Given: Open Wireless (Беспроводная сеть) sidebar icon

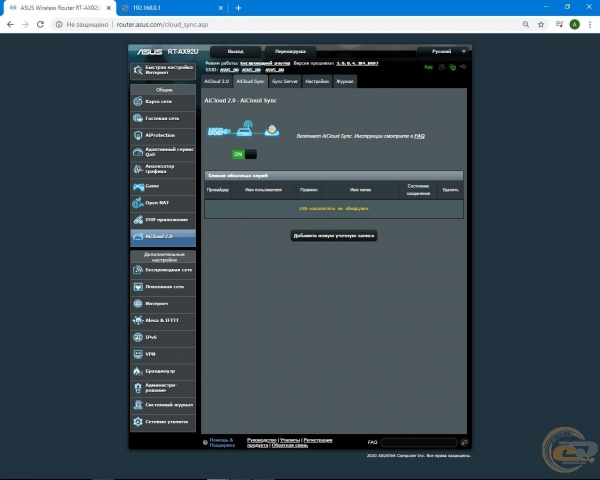Looking at the screenshot, I should (x=138, y=270).
